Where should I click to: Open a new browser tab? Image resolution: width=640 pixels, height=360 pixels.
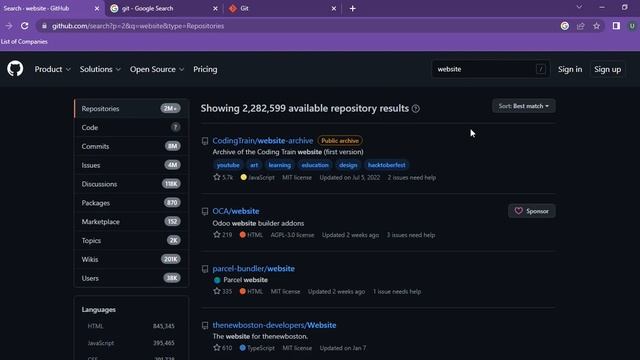point(353,8)
